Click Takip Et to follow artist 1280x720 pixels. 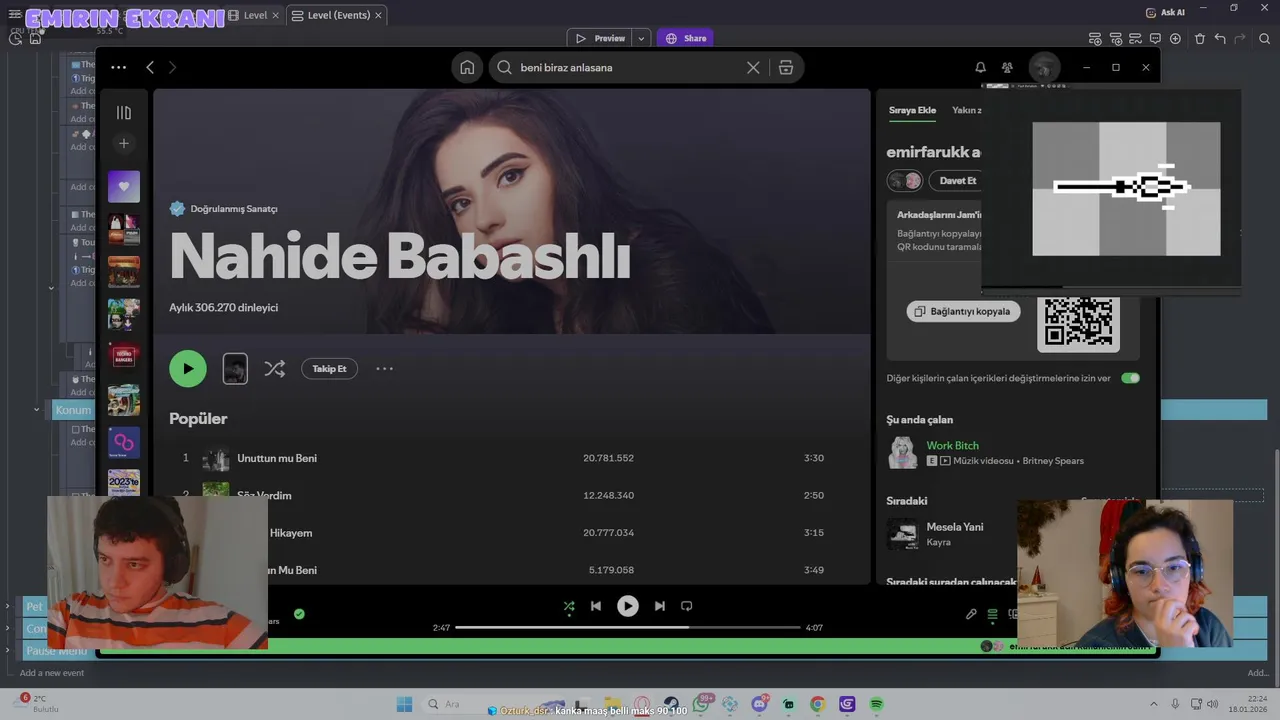(329, 369)
